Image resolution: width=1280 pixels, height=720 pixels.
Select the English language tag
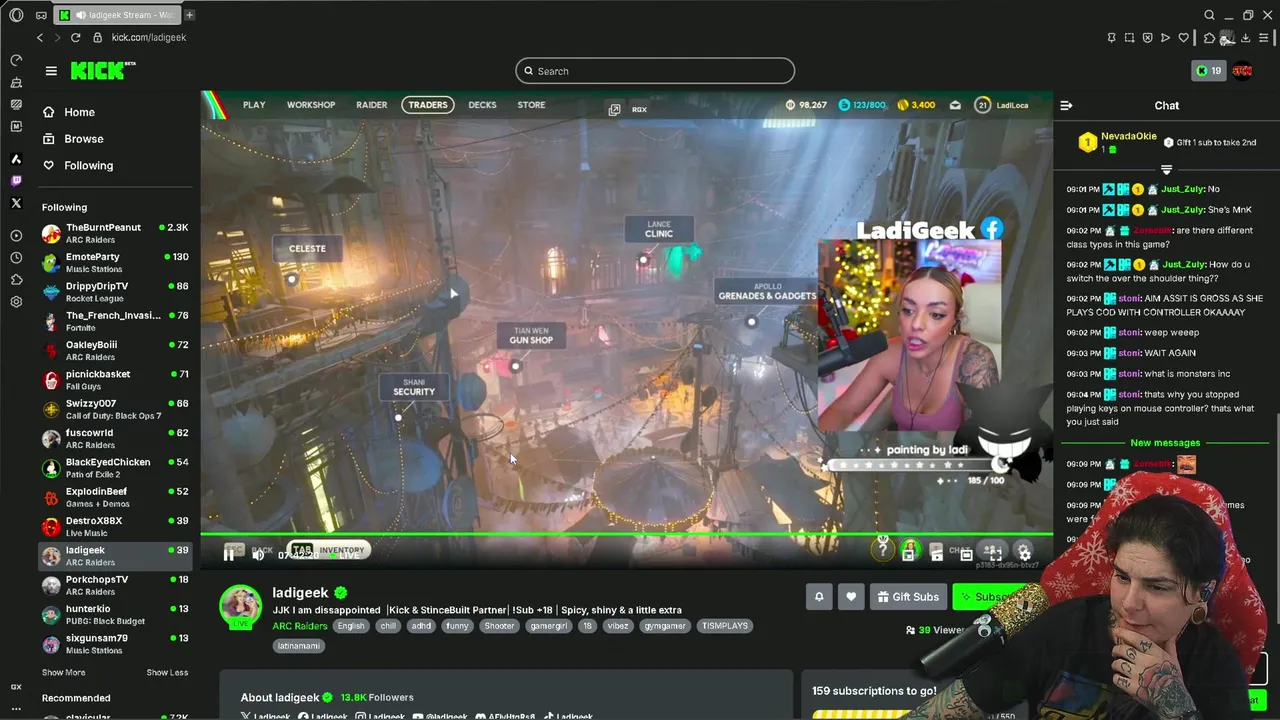coord(351,626)
